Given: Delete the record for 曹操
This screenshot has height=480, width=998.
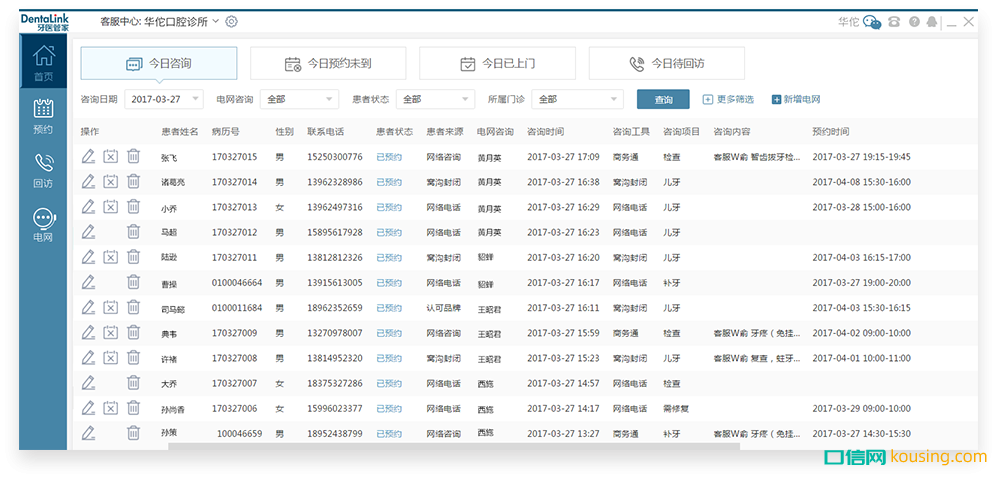Looking at the screenshot, I should 133,282.
